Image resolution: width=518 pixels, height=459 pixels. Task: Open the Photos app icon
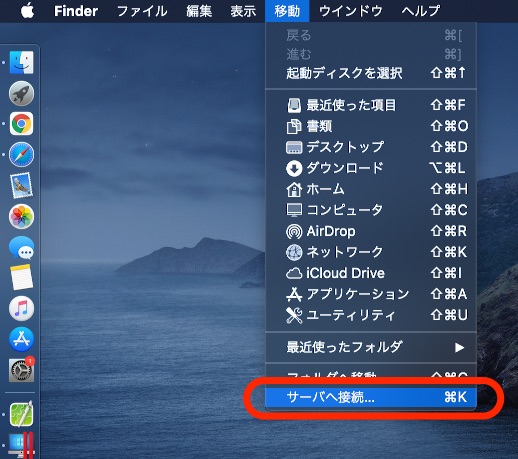(21, 216)
